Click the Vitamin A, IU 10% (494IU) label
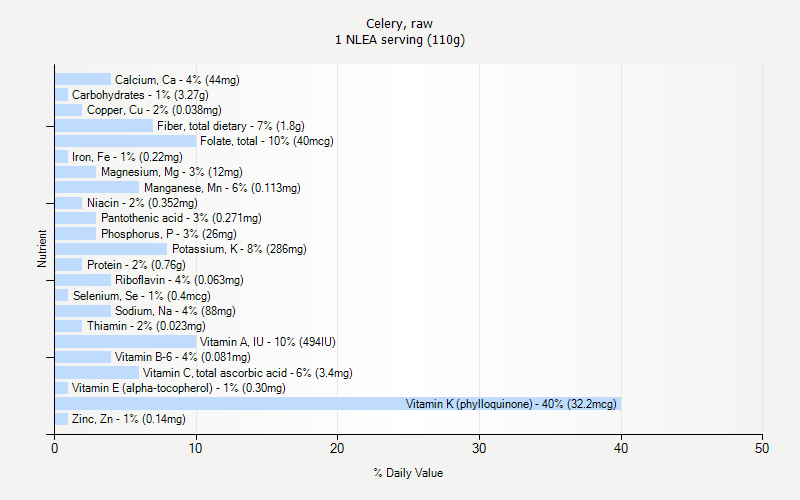This screenshot has height=500, width=800. 268,342
